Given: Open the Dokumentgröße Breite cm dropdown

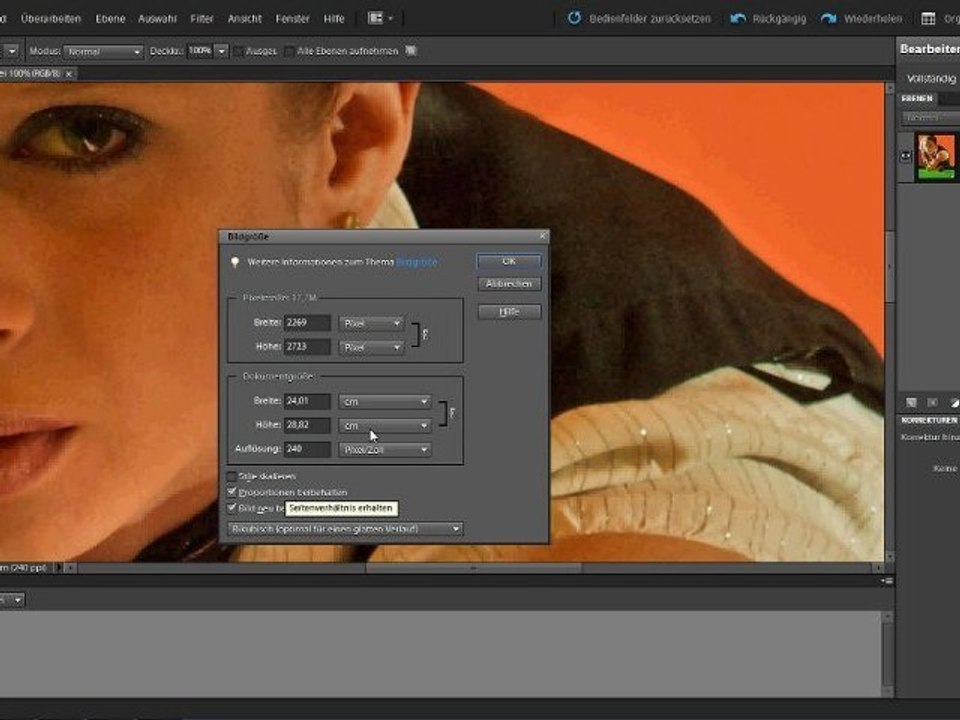Looking at the screenshot, I should (x=385, y=402).
